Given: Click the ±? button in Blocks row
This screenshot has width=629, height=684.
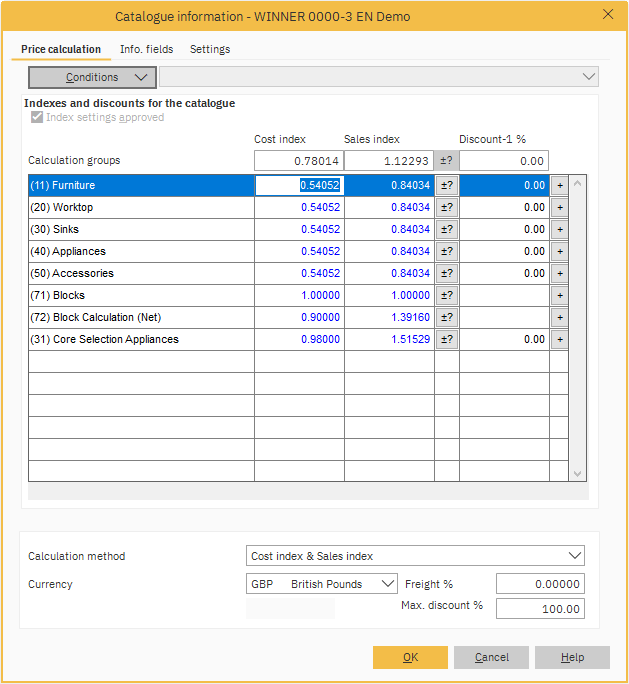Looking at the screenshot, I should (447, 295).
